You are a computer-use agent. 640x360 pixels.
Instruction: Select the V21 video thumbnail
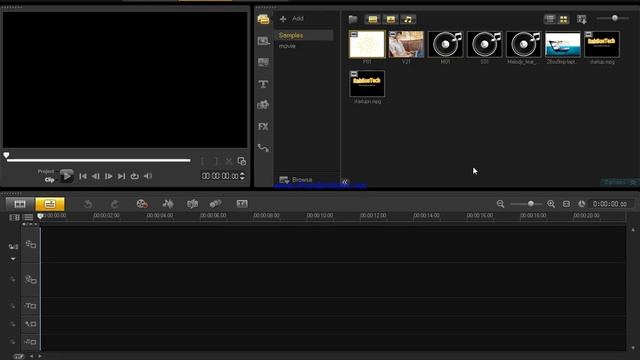pos(406,44)
